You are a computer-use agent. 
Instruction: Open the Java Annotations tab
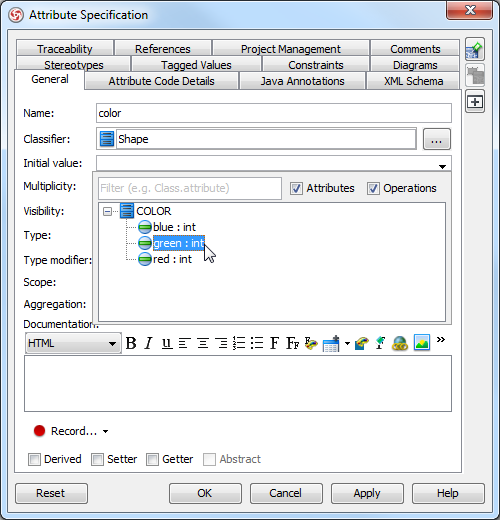point(302,81)
